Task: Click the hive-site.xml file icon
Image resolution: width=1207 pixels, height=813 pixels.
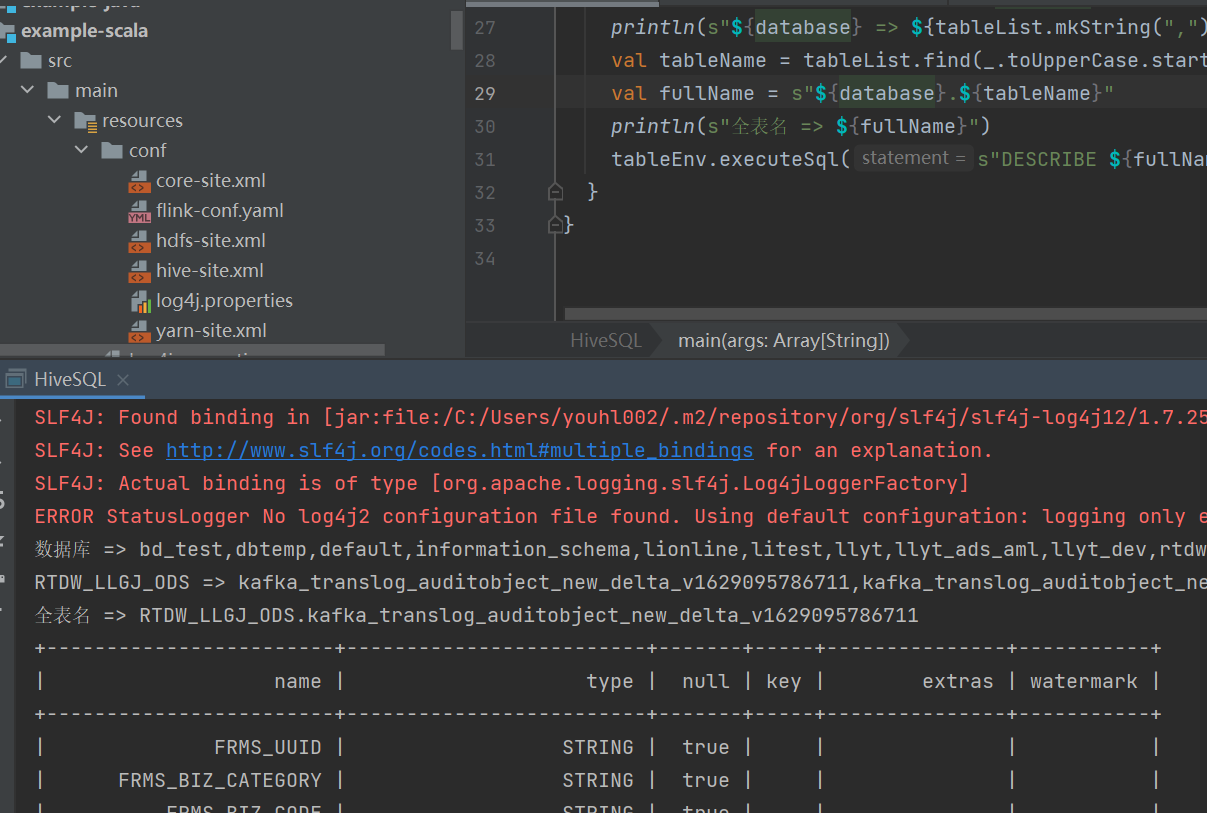Action: click(139, 271)
